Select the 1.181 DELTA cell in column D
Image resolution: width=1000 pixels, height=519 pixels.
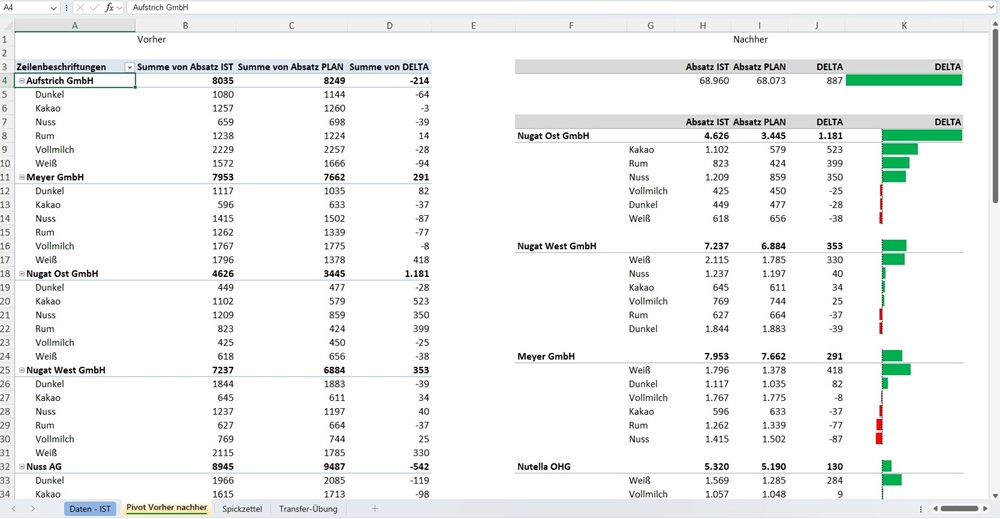point(390,274)
